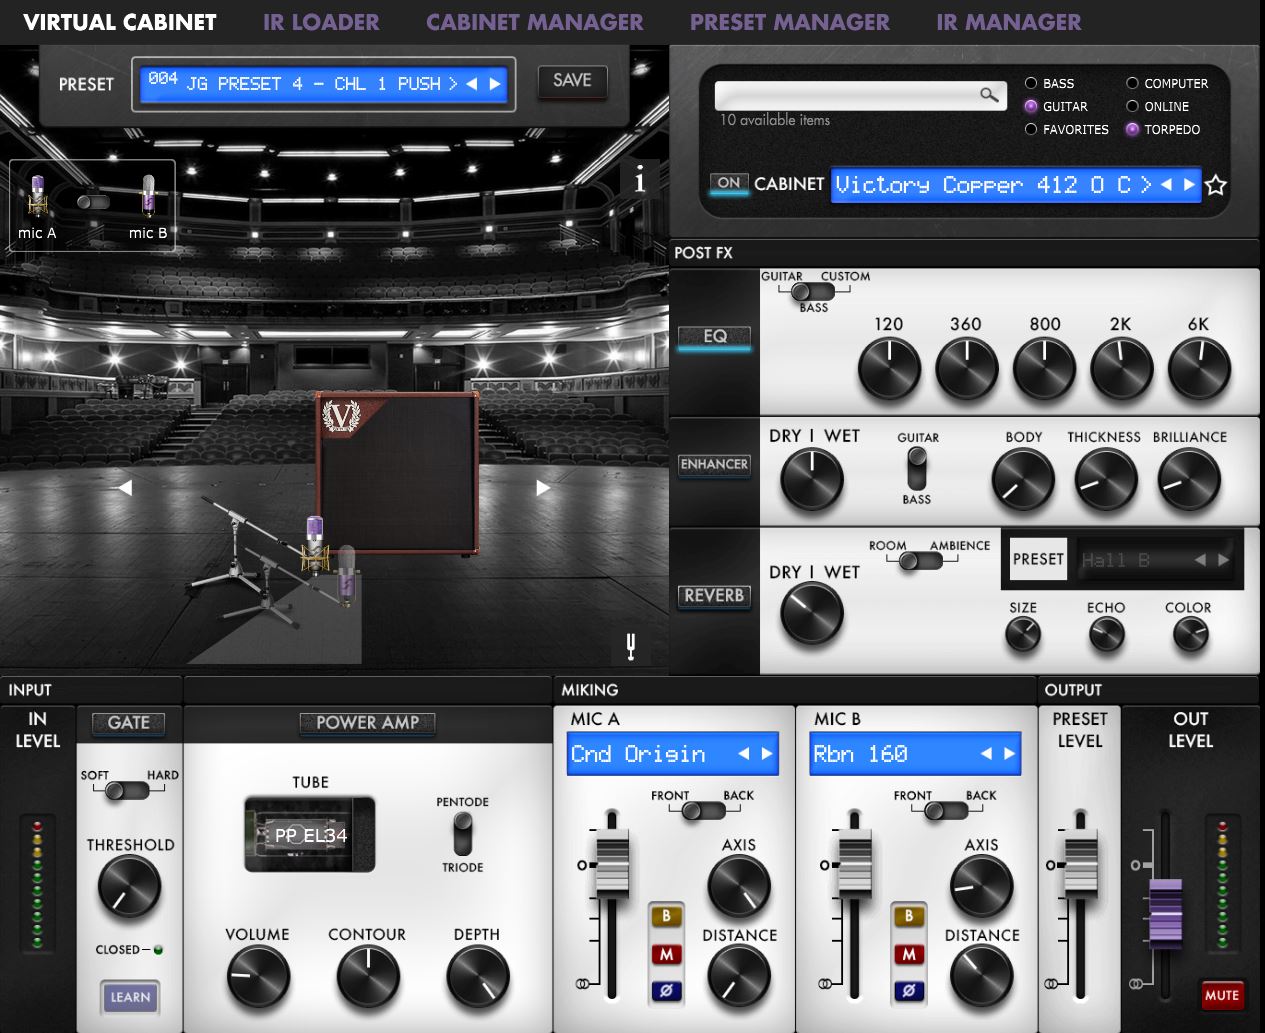Open the Rbn 160 microphone selector
This screenshot has height=1033, width=1265.
(x=915, y=753)
